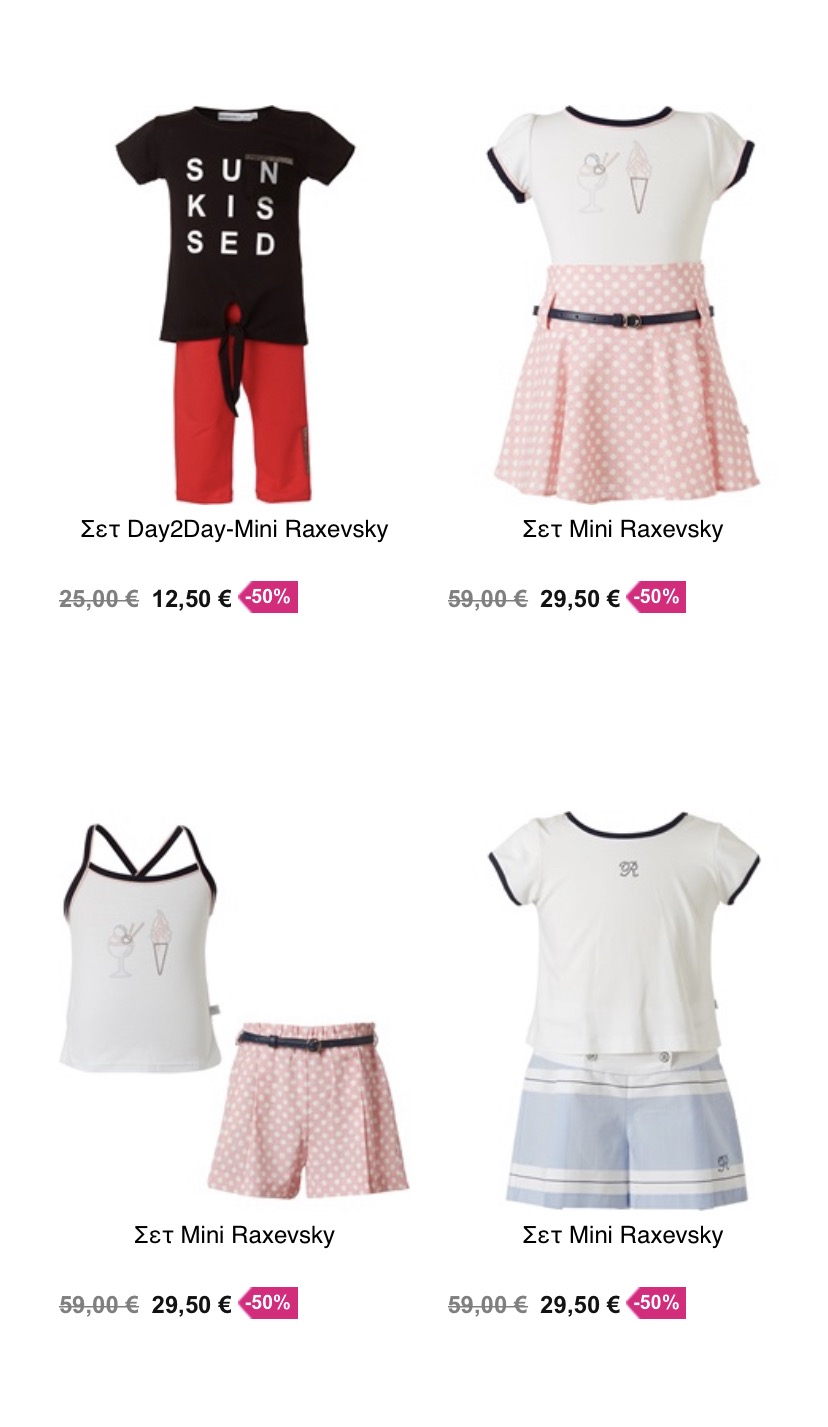Click the product title under the polka dot skirt set

pyautogui.click(x=622, y=529)
